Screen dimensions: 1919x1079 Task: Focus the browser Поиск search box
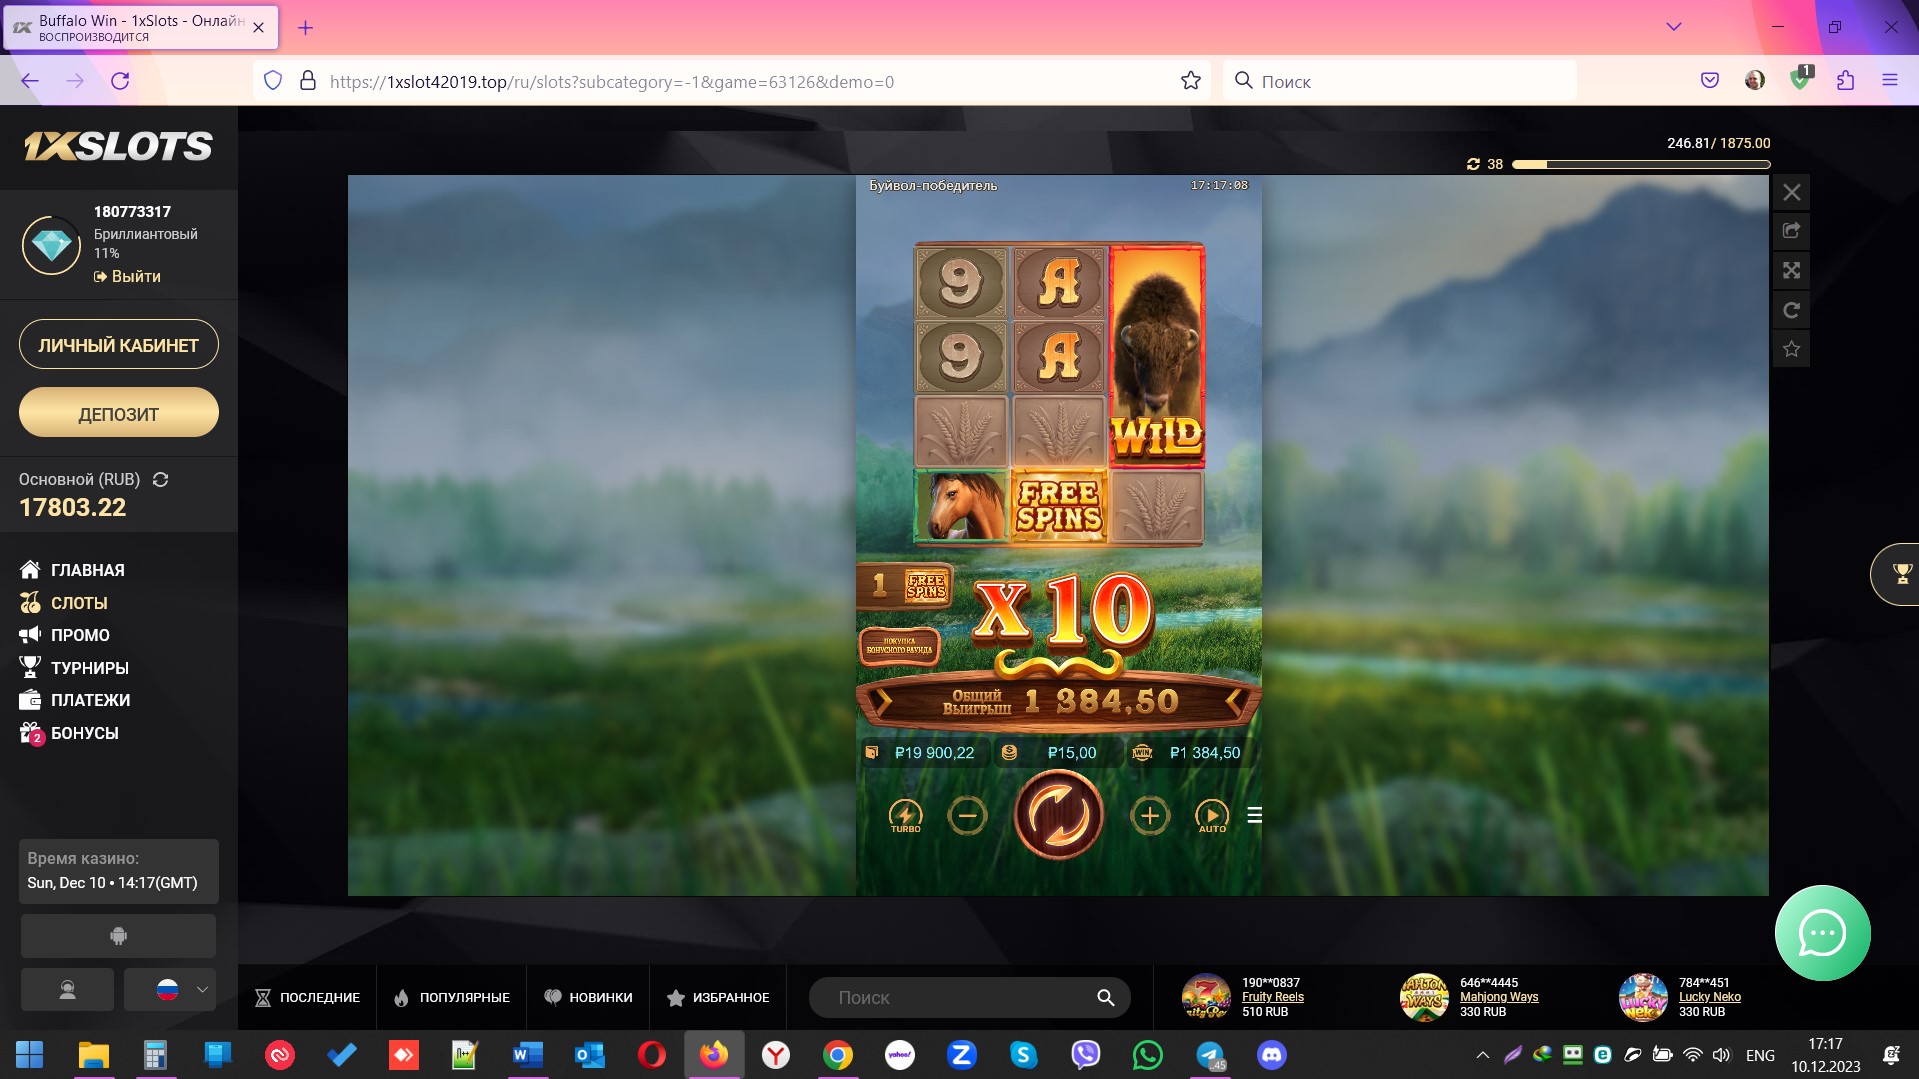click(1400, 81)
